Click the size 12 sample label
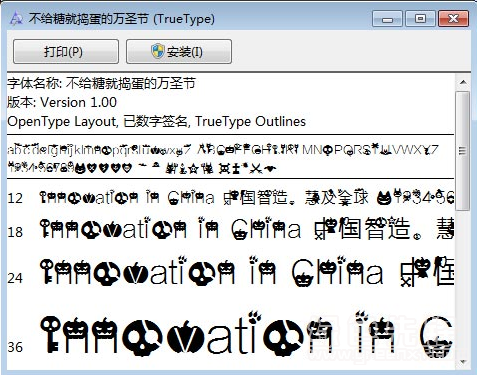 tap(15, 198)
